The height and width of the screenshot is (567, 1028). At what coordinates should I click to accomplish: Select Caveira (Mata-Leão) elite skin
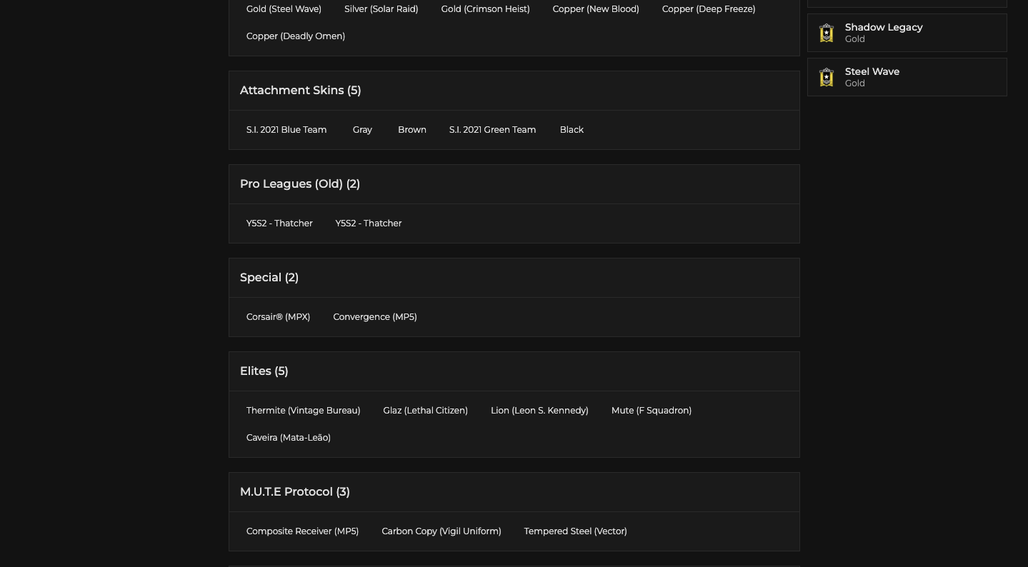click(288, 437)
